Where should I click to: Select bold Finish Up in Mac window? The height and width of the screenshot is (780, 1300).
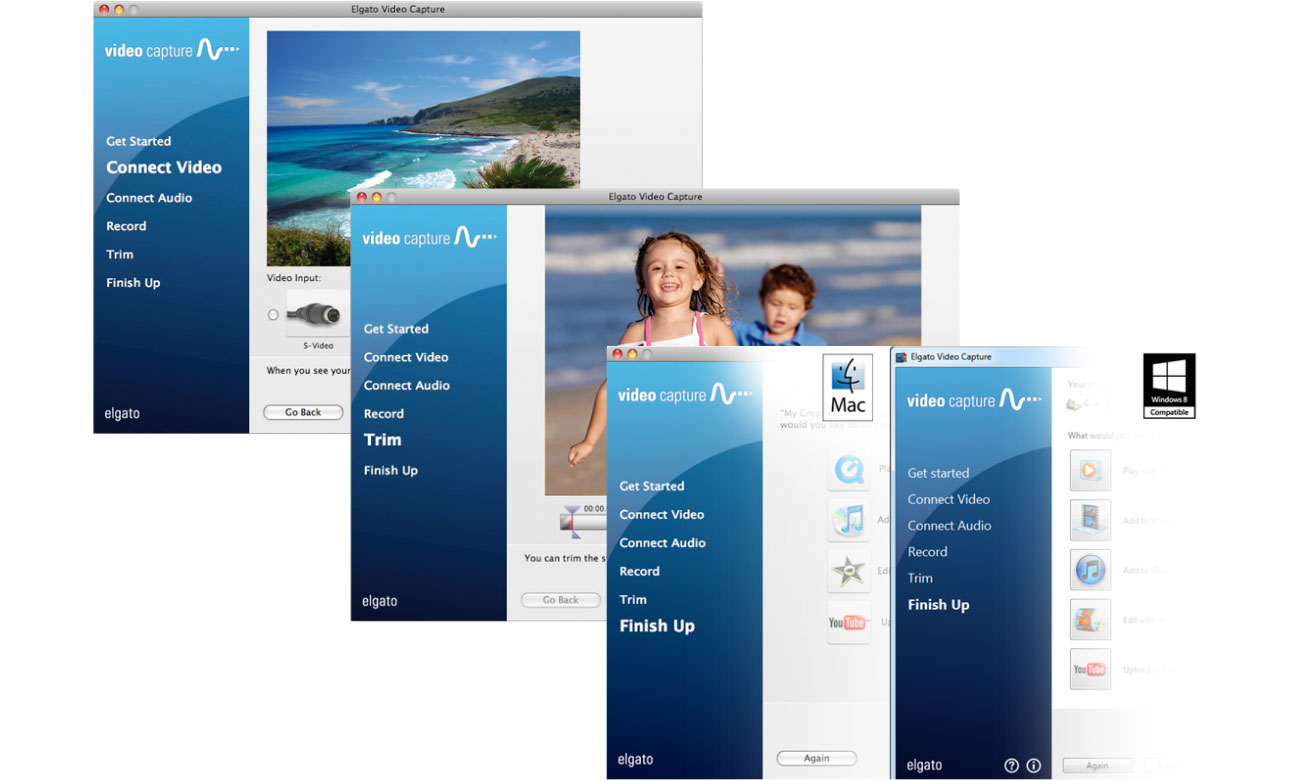tap(657, 626)
